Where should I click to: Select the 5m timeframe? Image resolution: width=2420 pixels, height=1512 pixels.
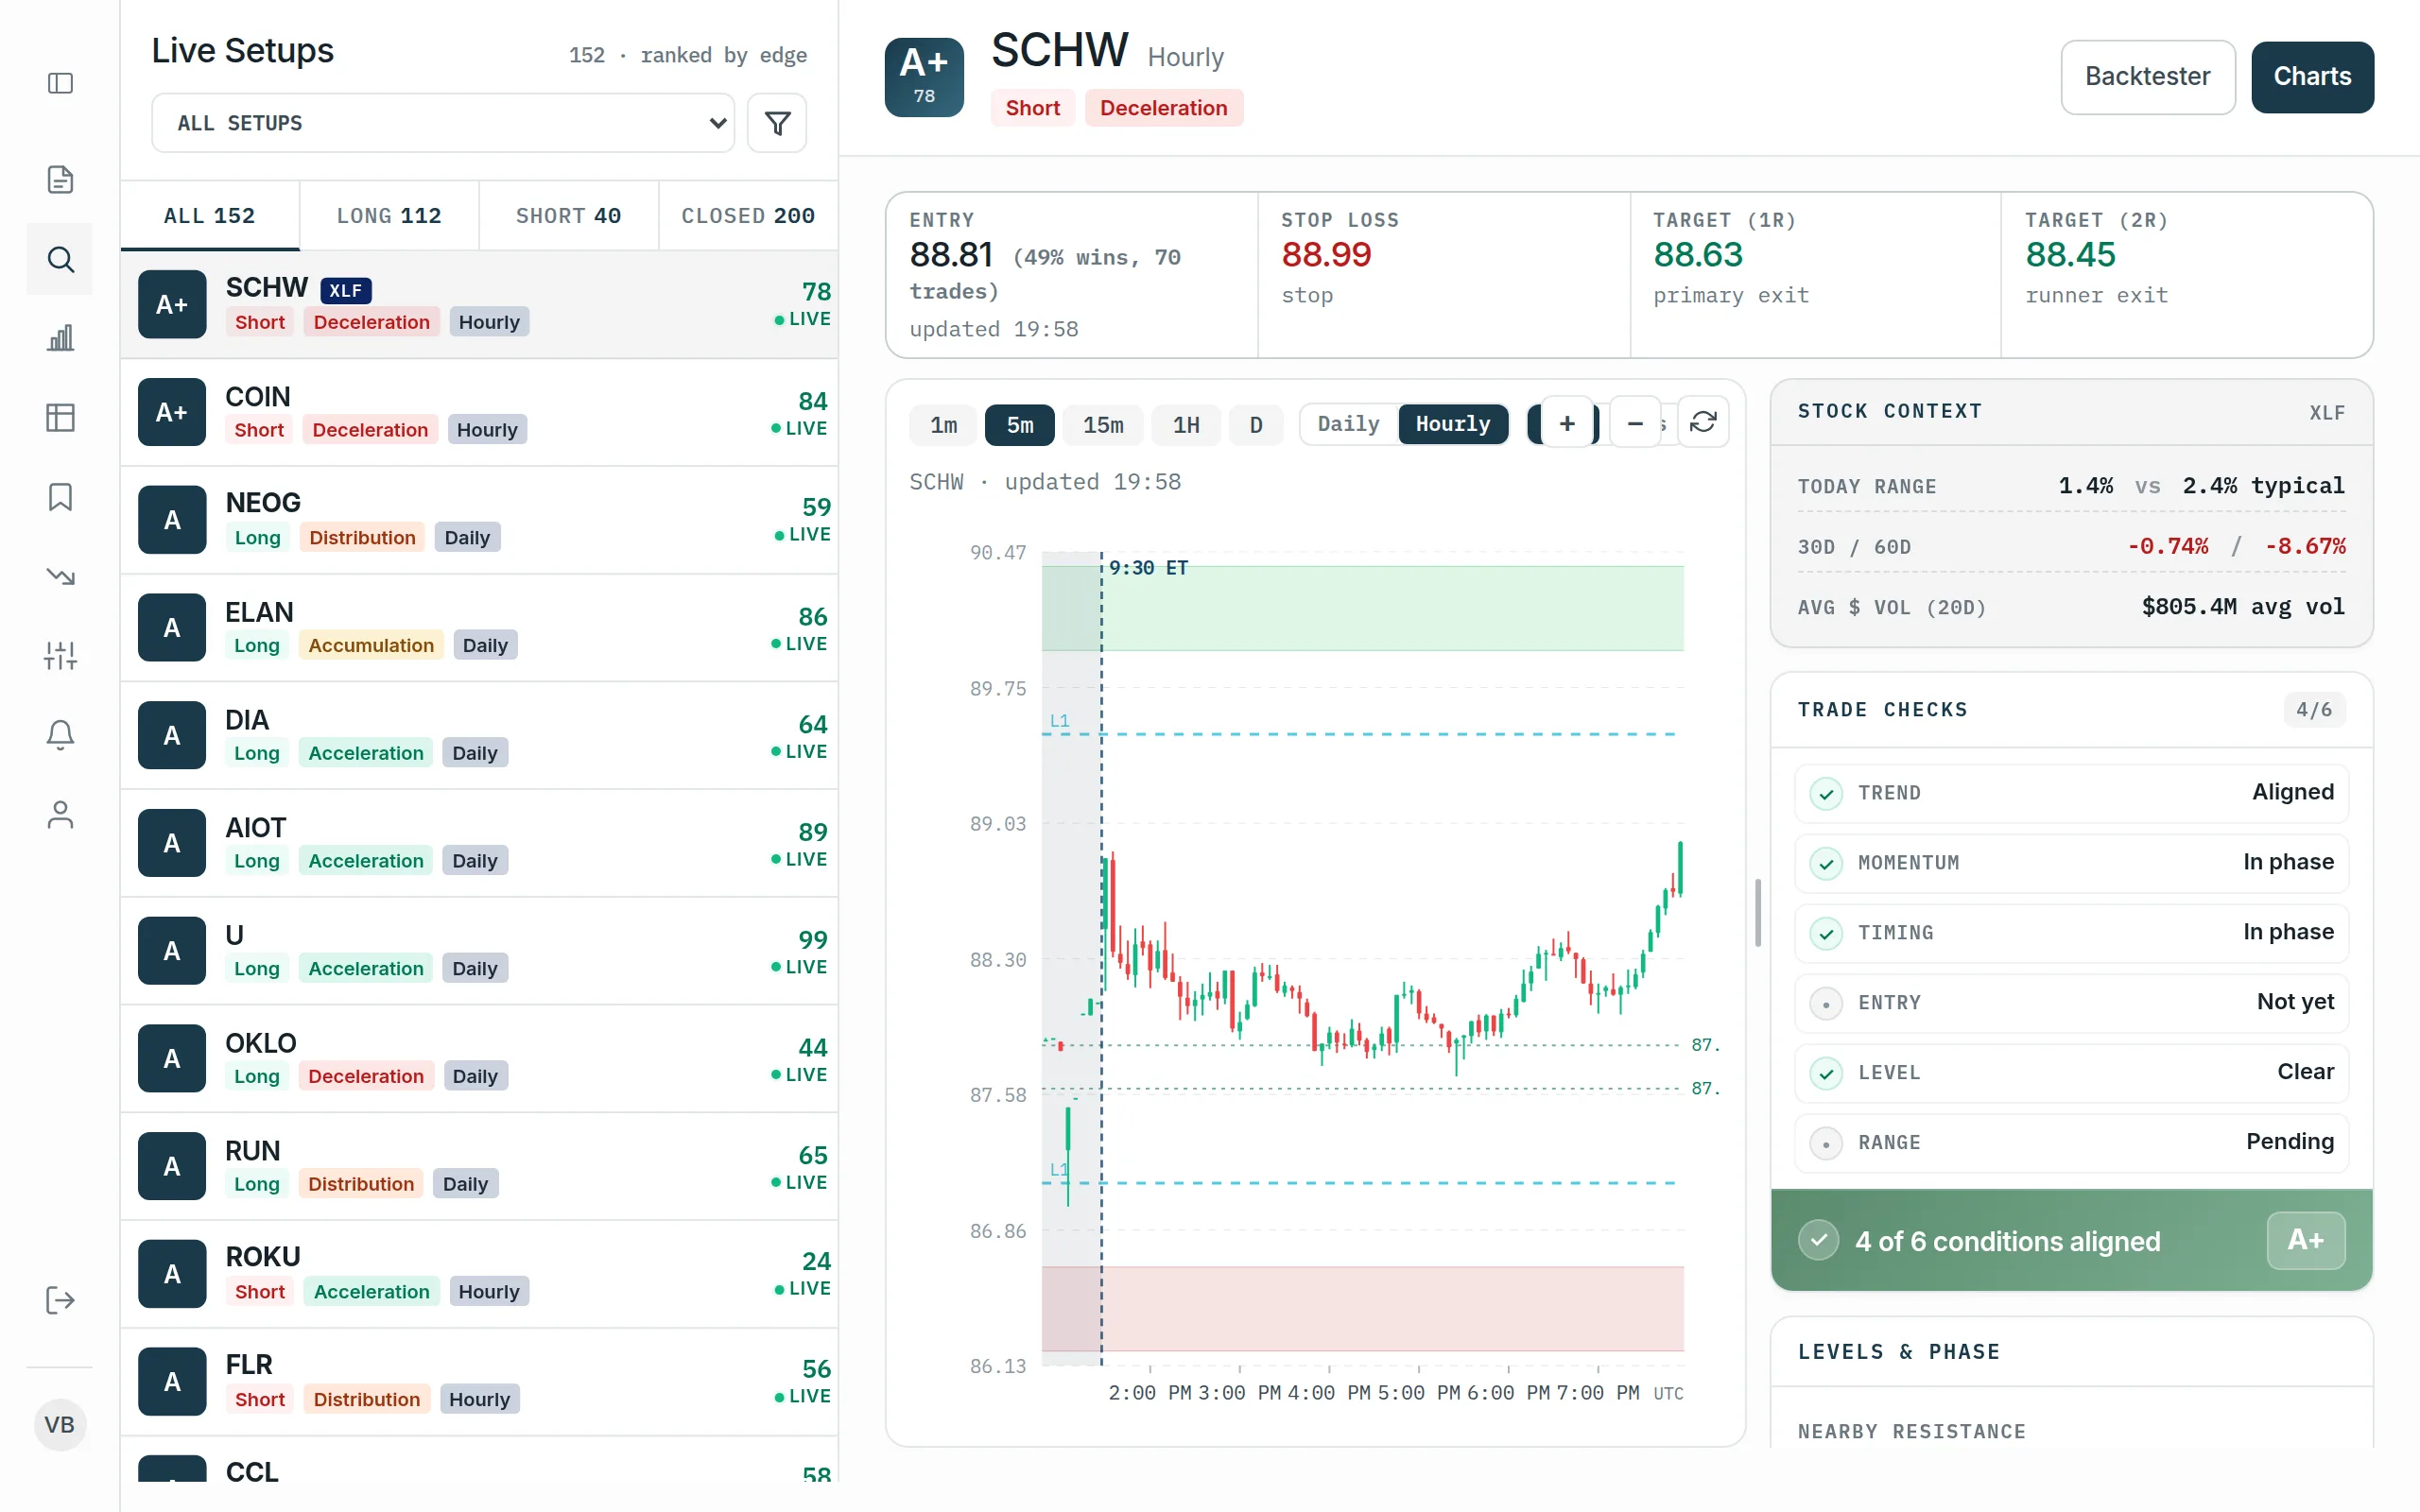pos(1020,425)
